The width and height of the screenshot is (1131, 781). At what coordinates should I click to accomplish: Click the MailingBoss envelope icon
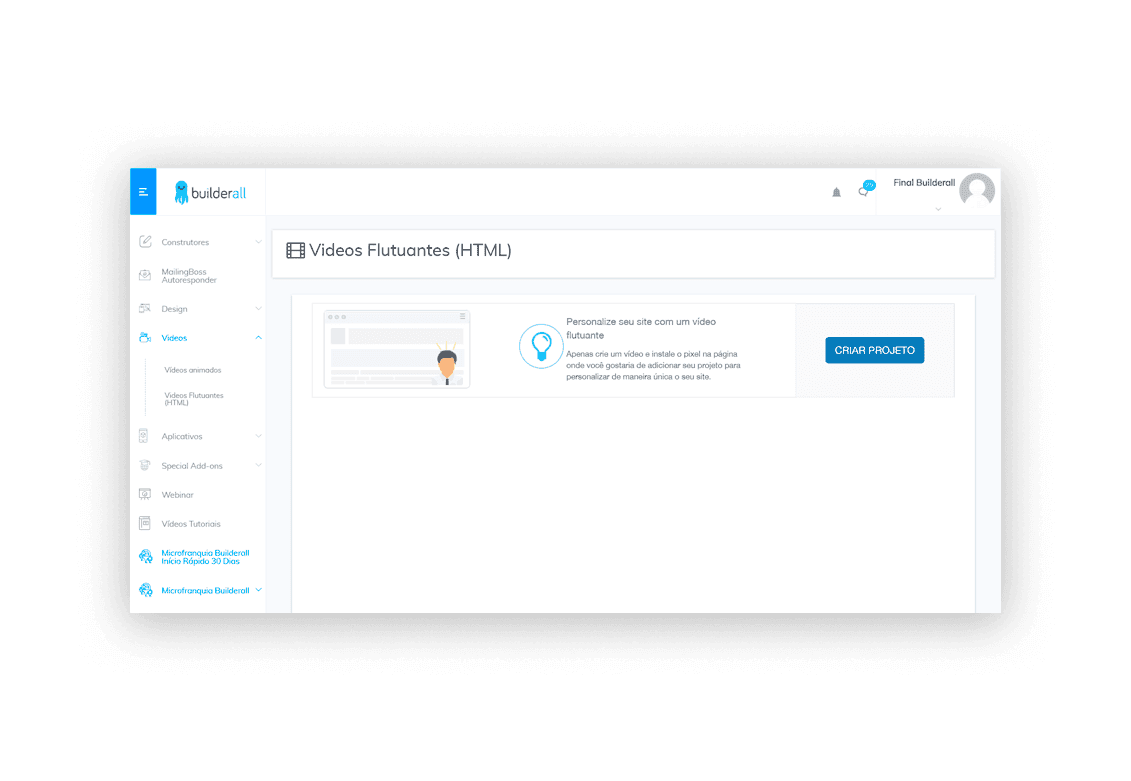coord(145,275)
